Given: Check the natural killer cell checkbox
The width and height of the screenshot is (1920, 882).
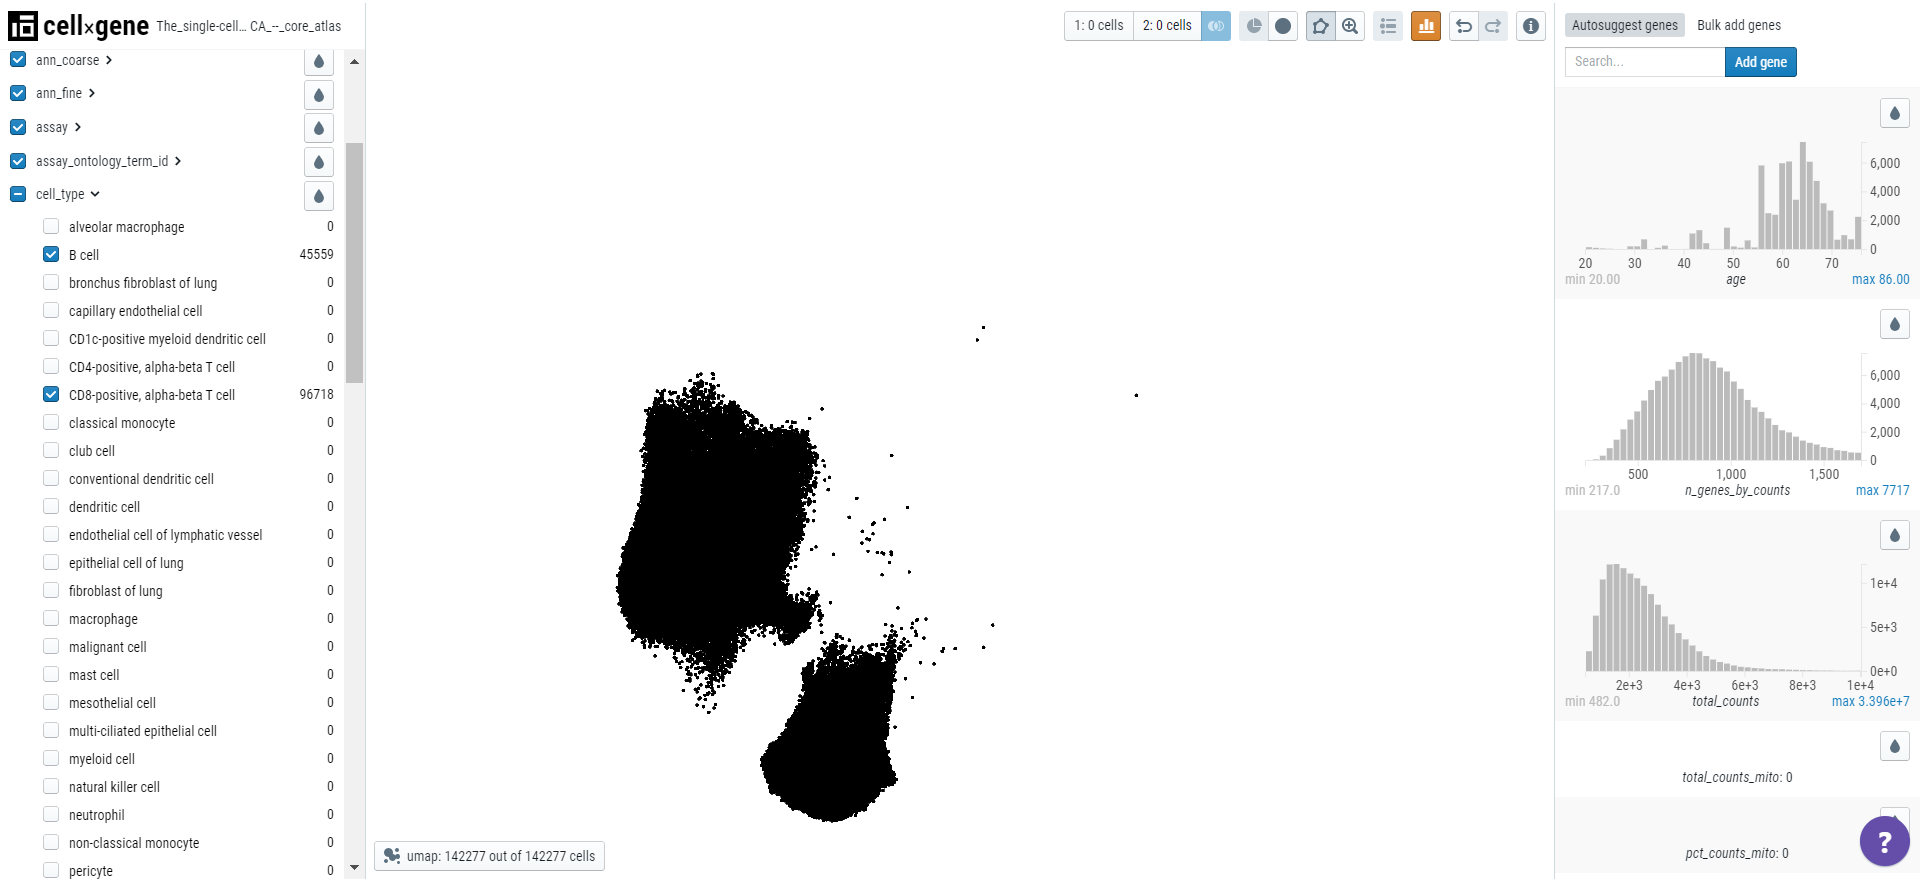Looking at the screenshot, I should coord(51,786).
